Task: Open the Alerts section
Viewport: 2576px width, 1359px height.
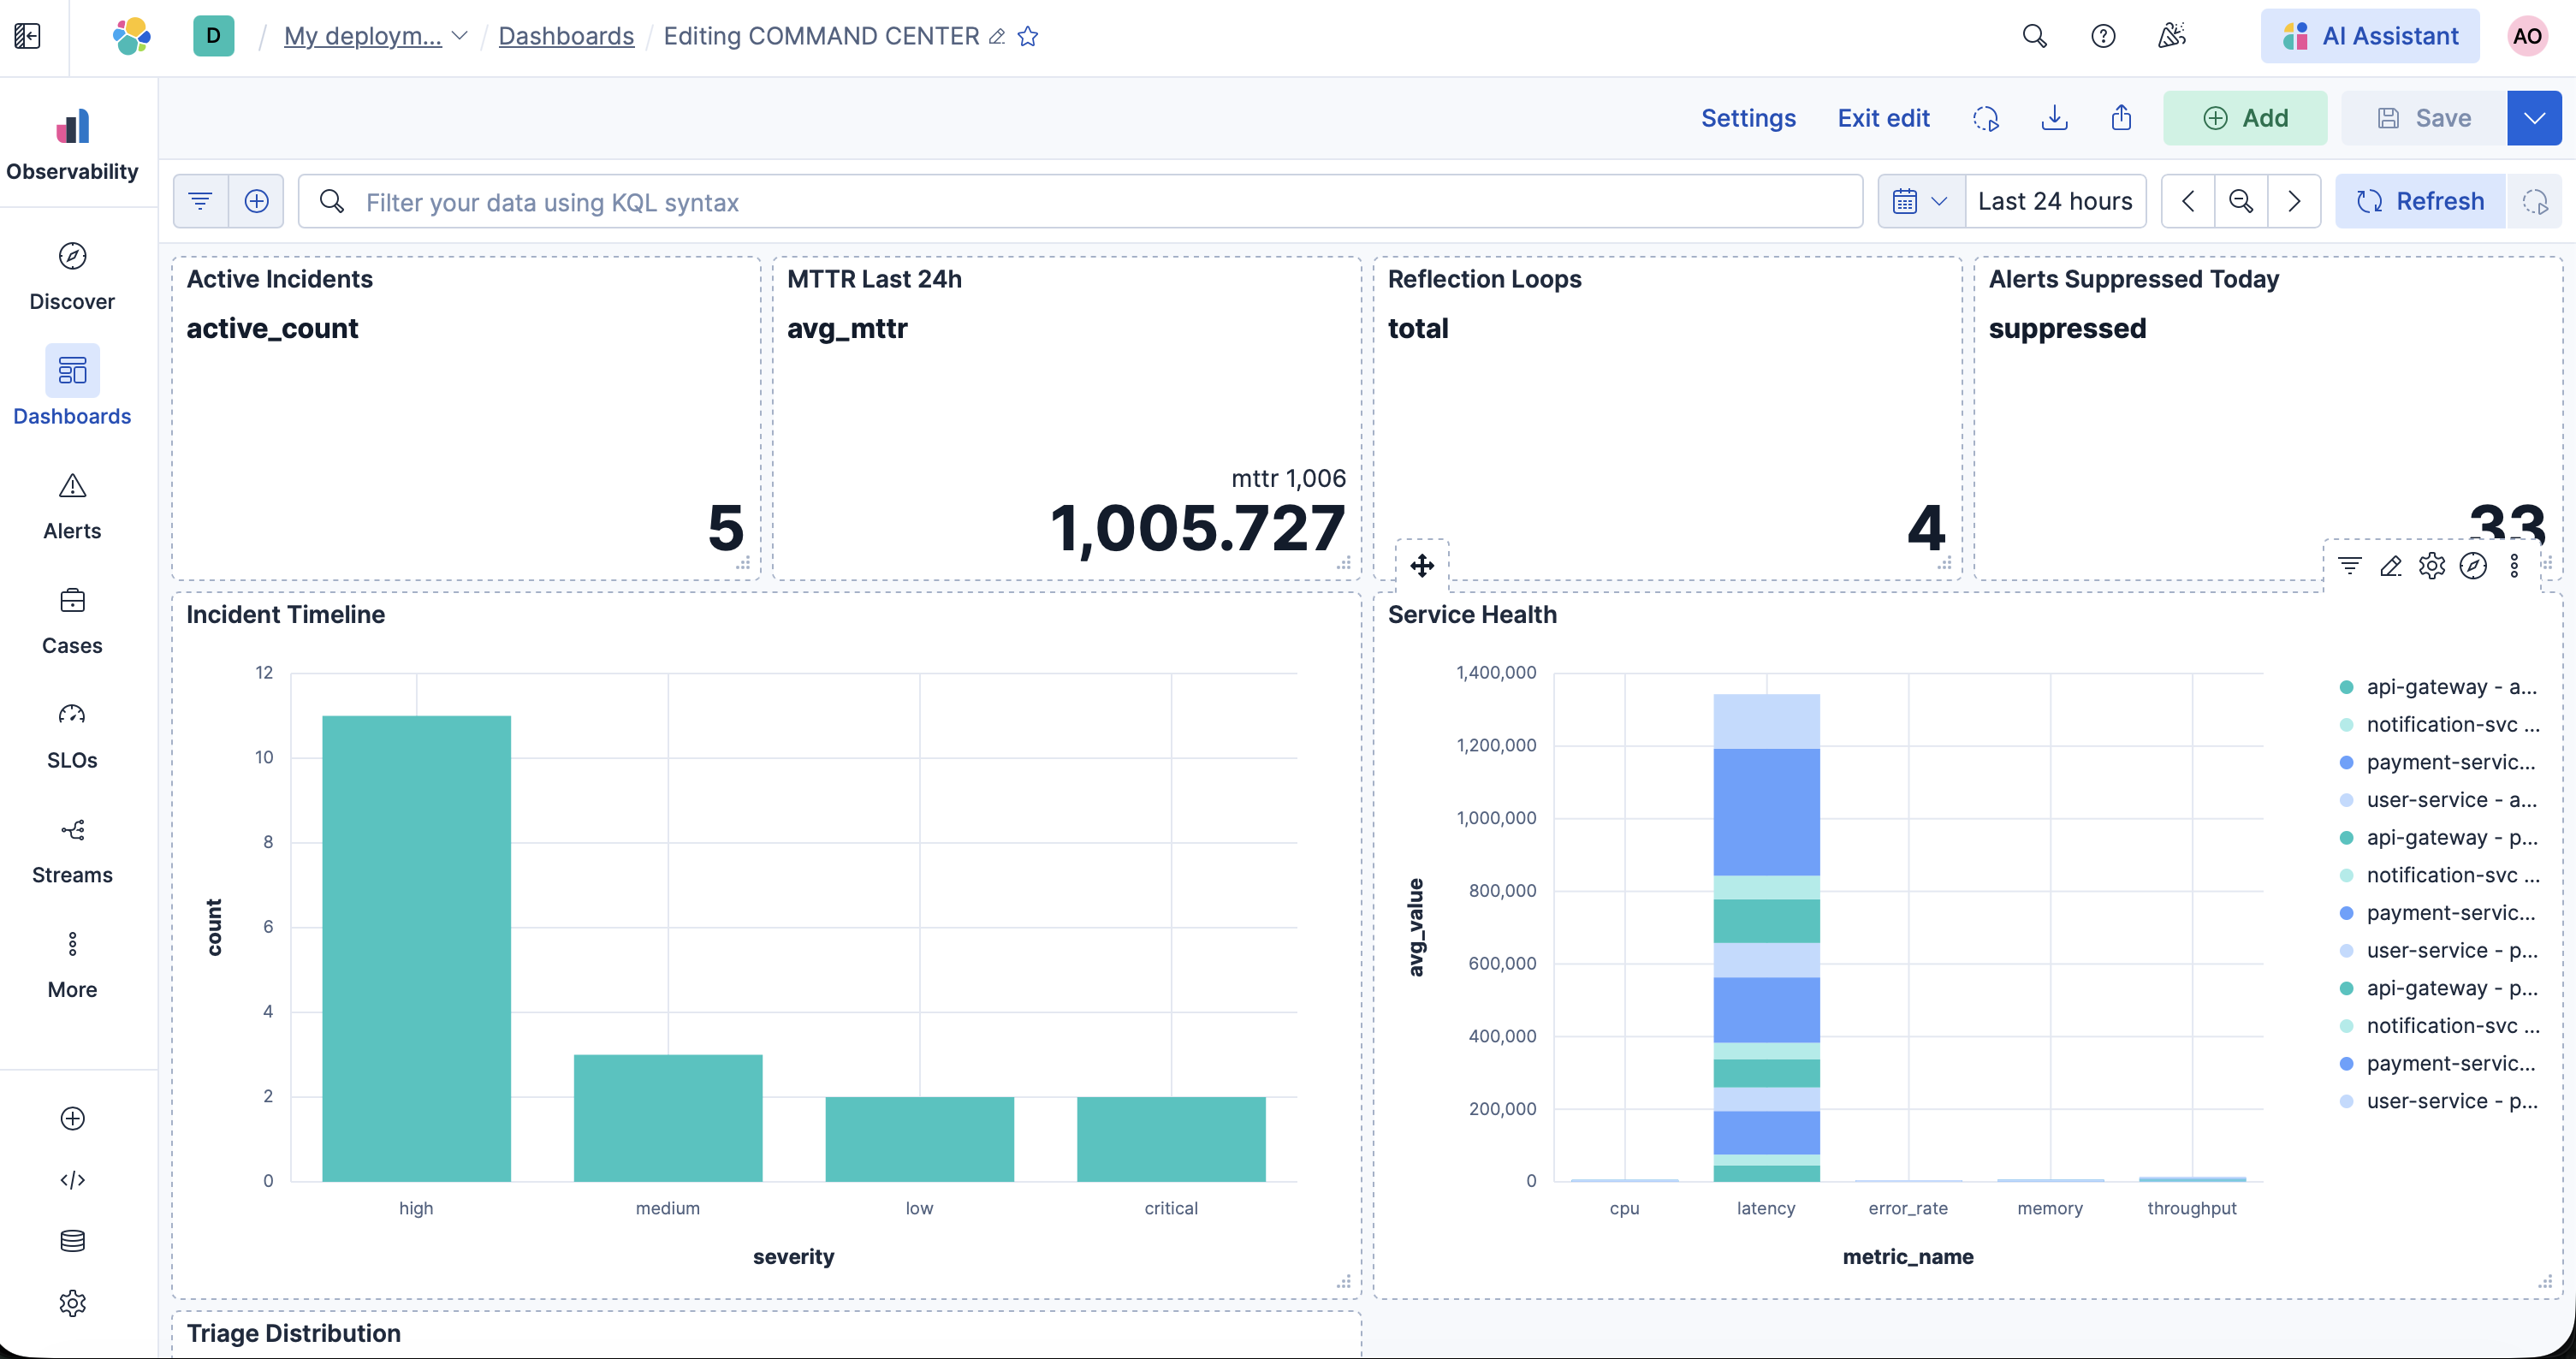Action: [x=72, y=505]
